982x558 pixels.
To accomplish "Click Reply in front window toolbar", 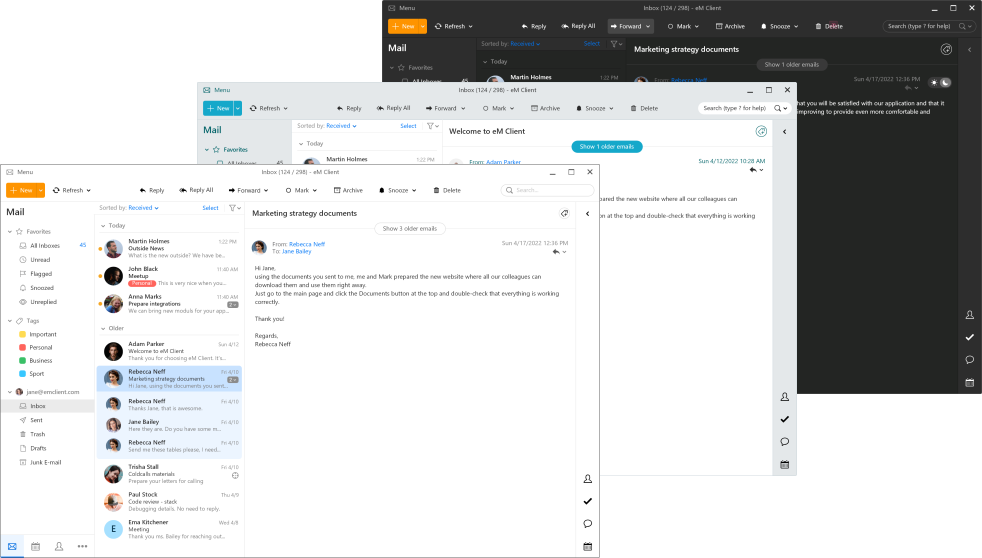I will (152, 190).
